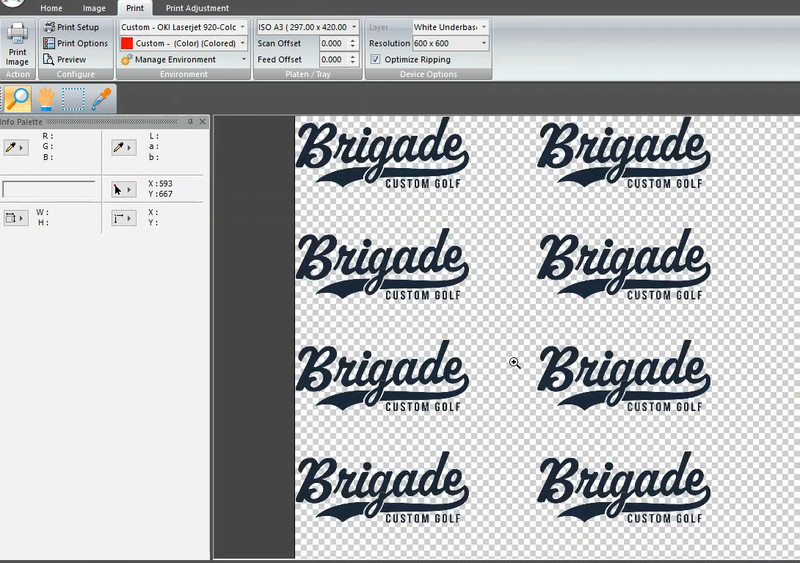Expand the Manage Environment menu
The height and width of the screenshot is (563, 800).
243,60
